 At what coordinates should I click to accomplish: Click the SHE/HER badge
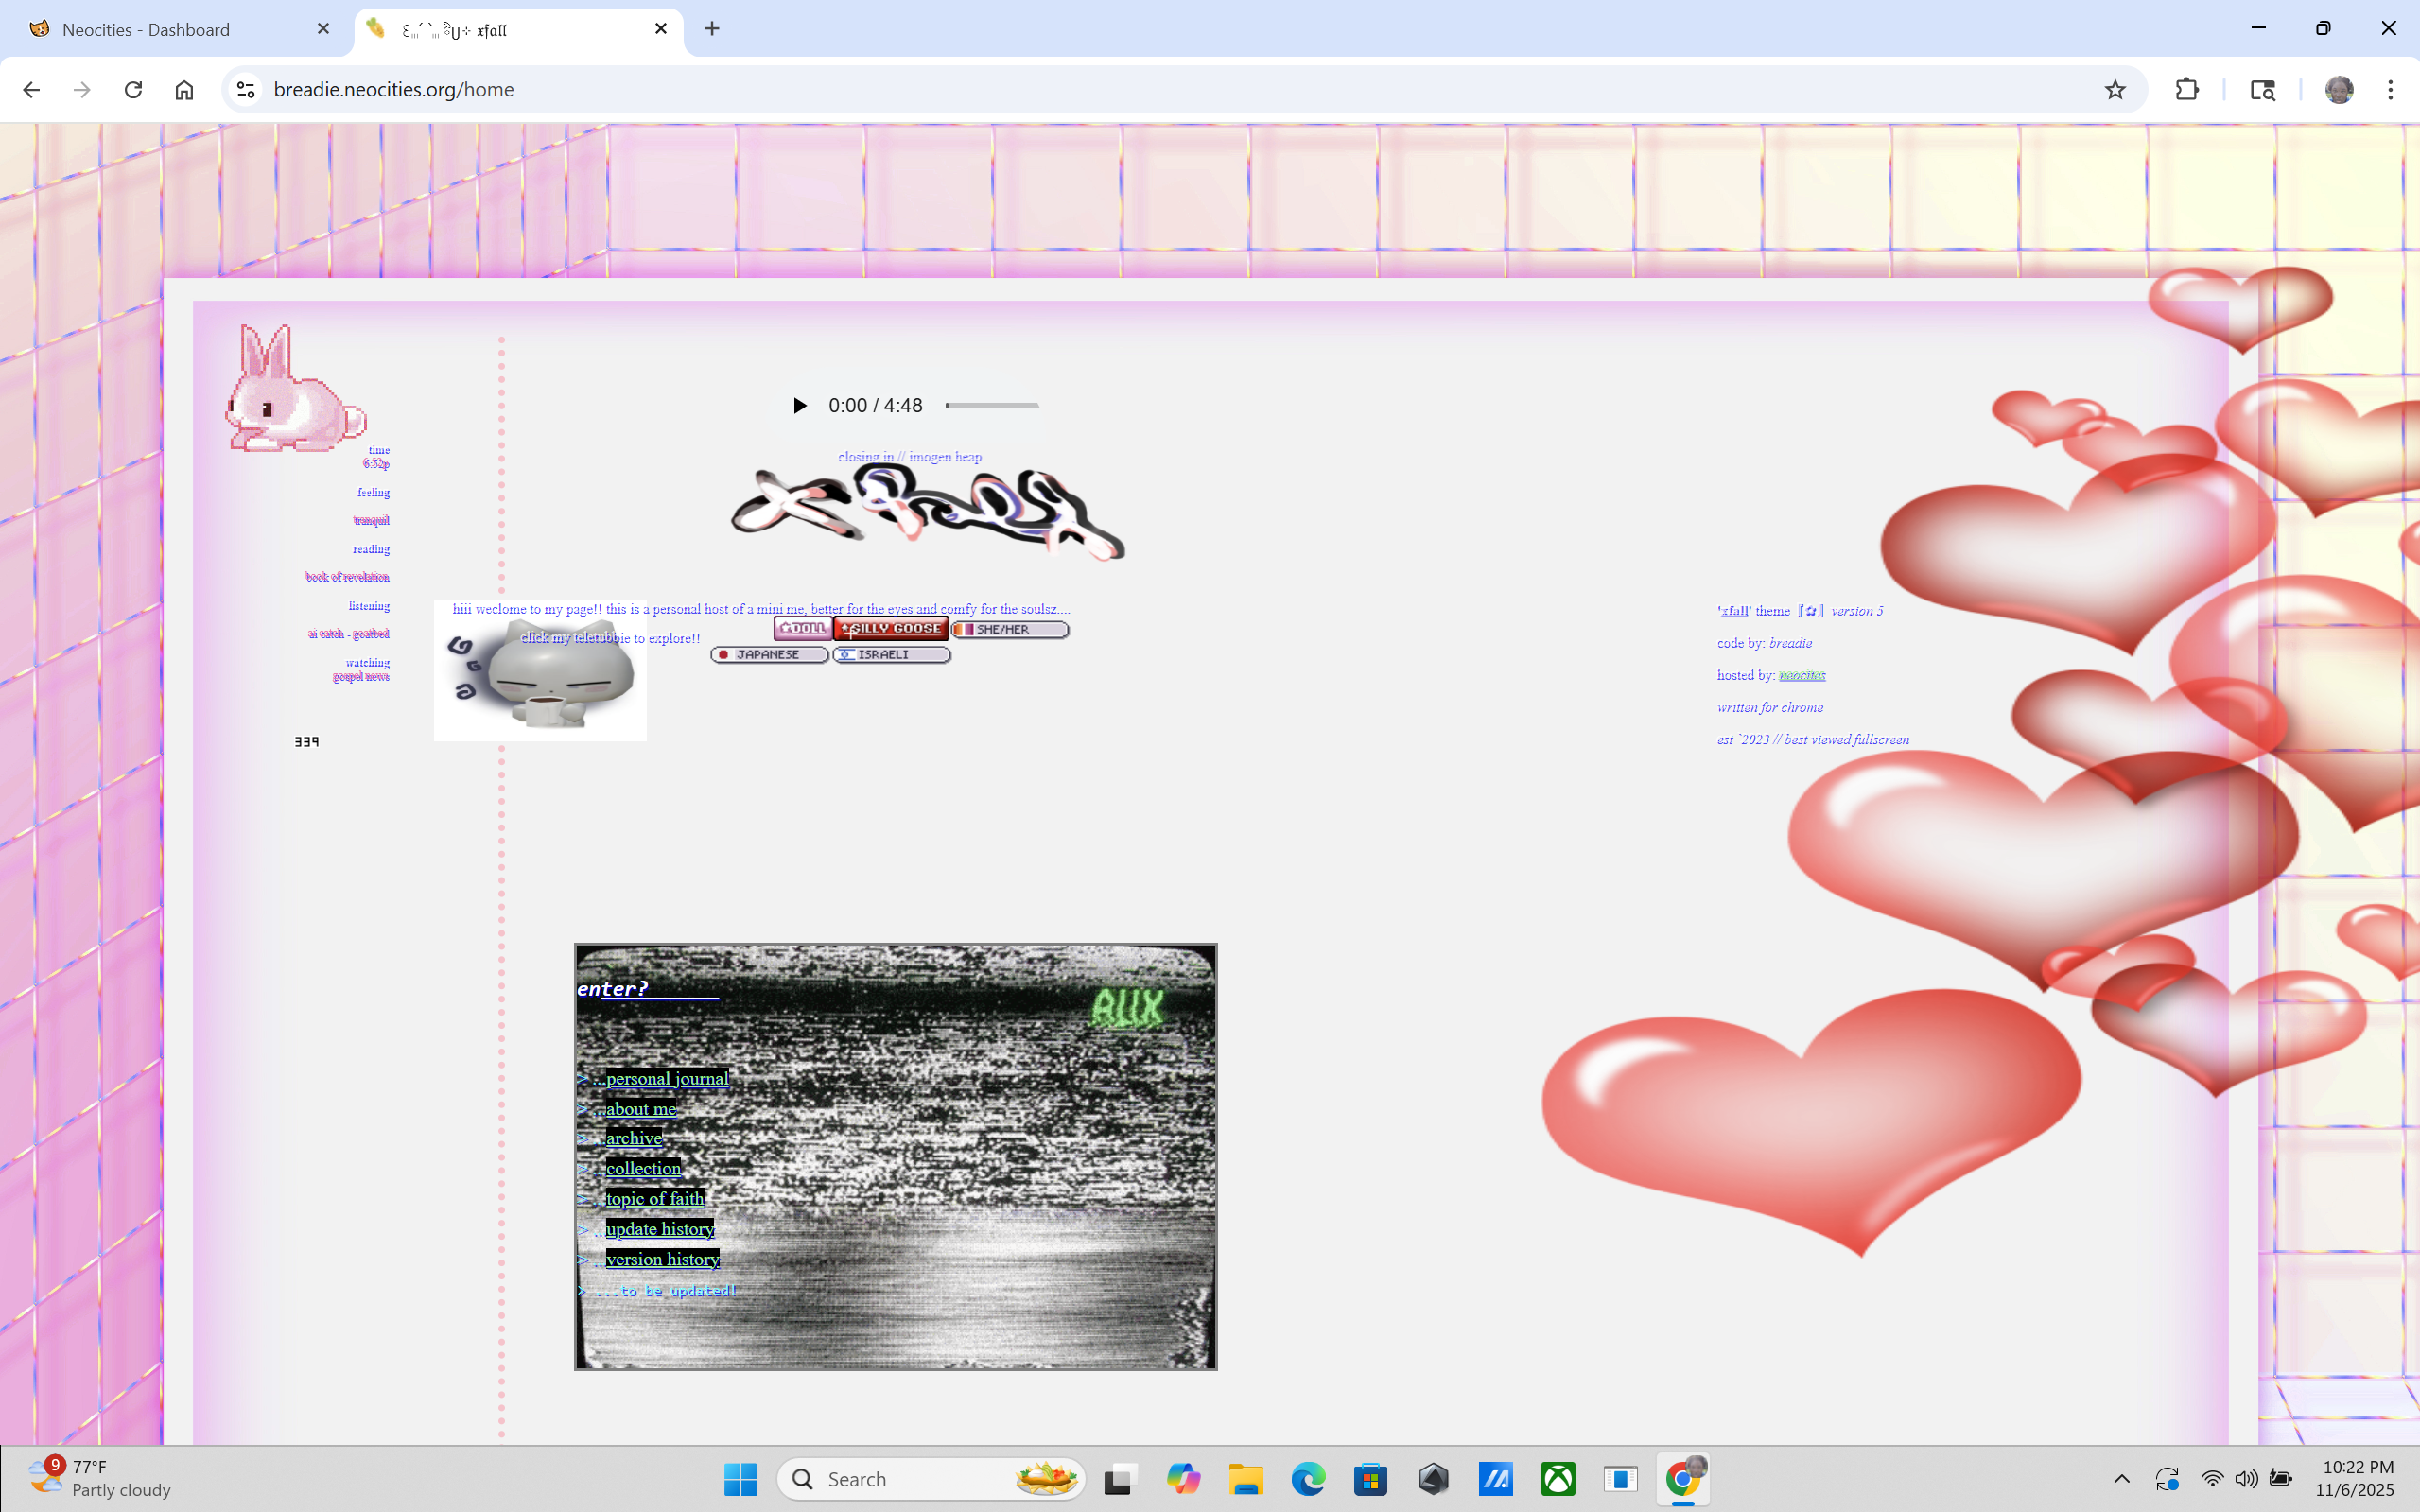click(x=1009, y=629)
